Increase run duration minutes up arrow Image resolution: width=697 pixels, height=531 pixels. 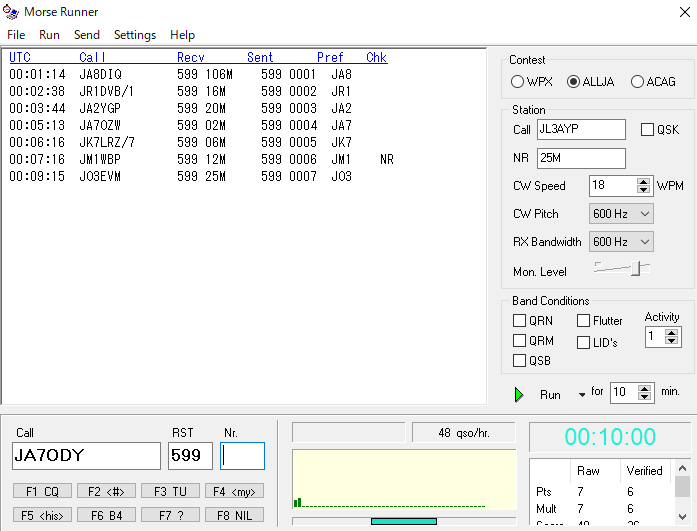[x=644, y=388]
